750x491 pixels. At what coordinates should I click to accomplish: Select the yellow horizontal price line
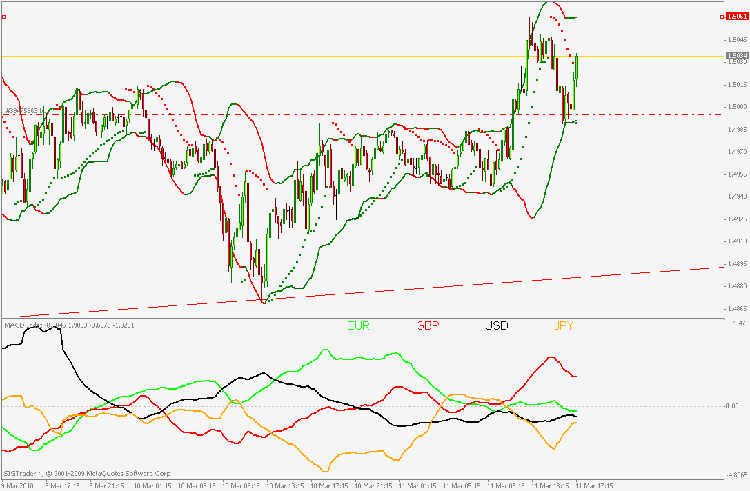(x=364, y=56)
